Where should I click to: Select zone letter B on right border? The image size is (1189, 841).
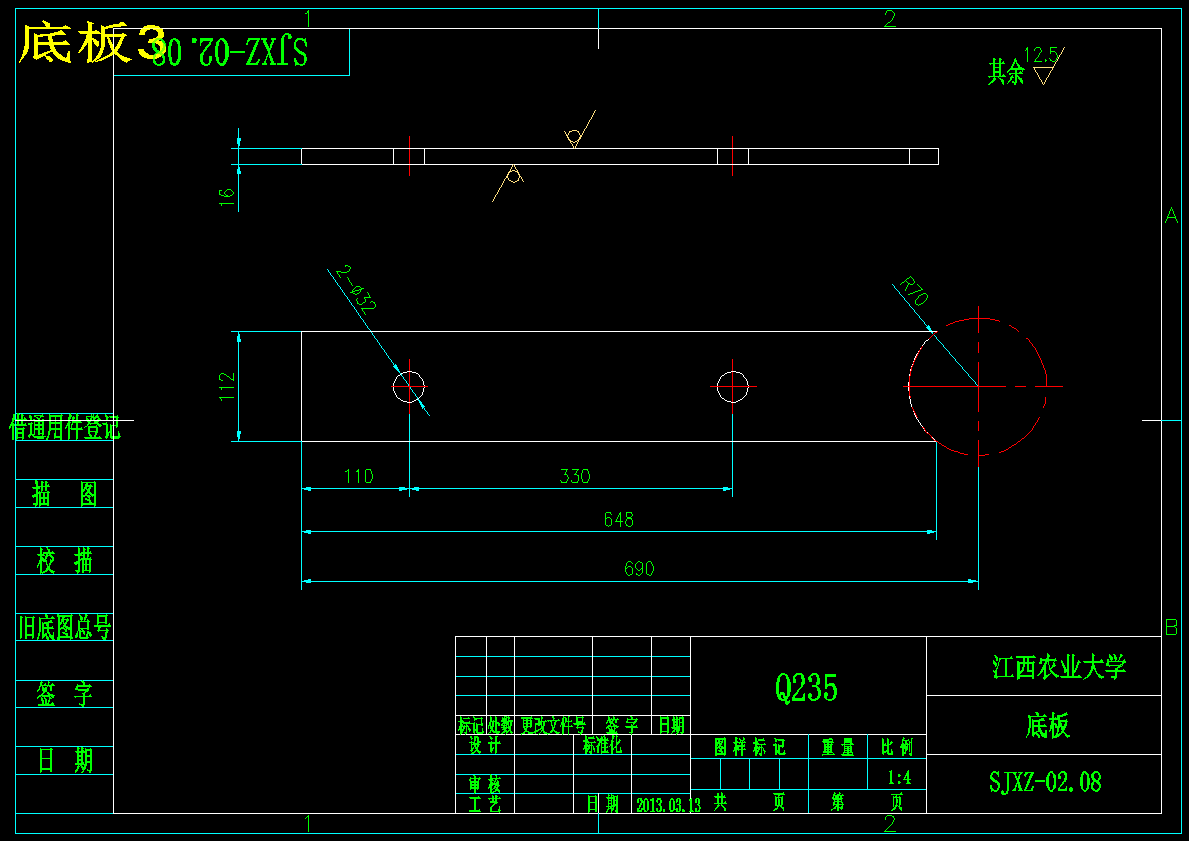[x=1172, y=627]
